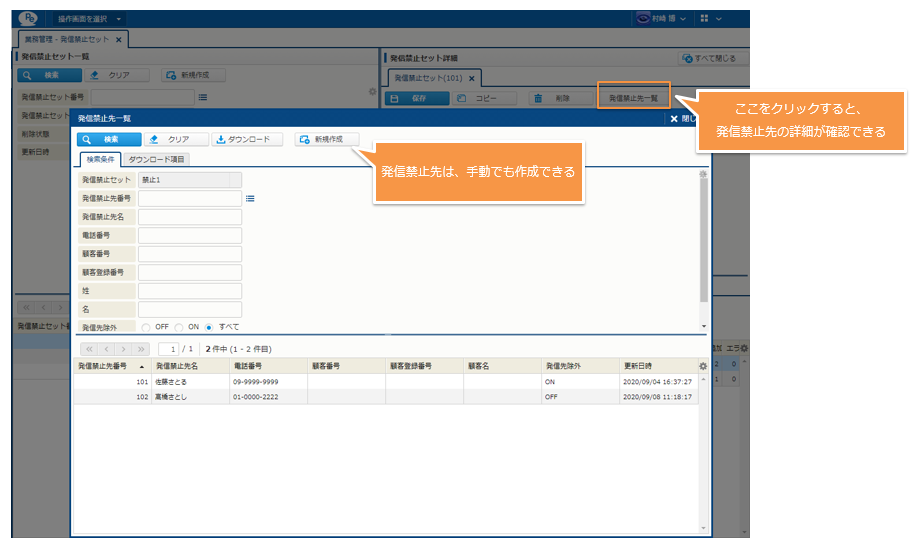Click the blue 検索 search button in dialog
The image size is (915, 553).
point(109,139)
